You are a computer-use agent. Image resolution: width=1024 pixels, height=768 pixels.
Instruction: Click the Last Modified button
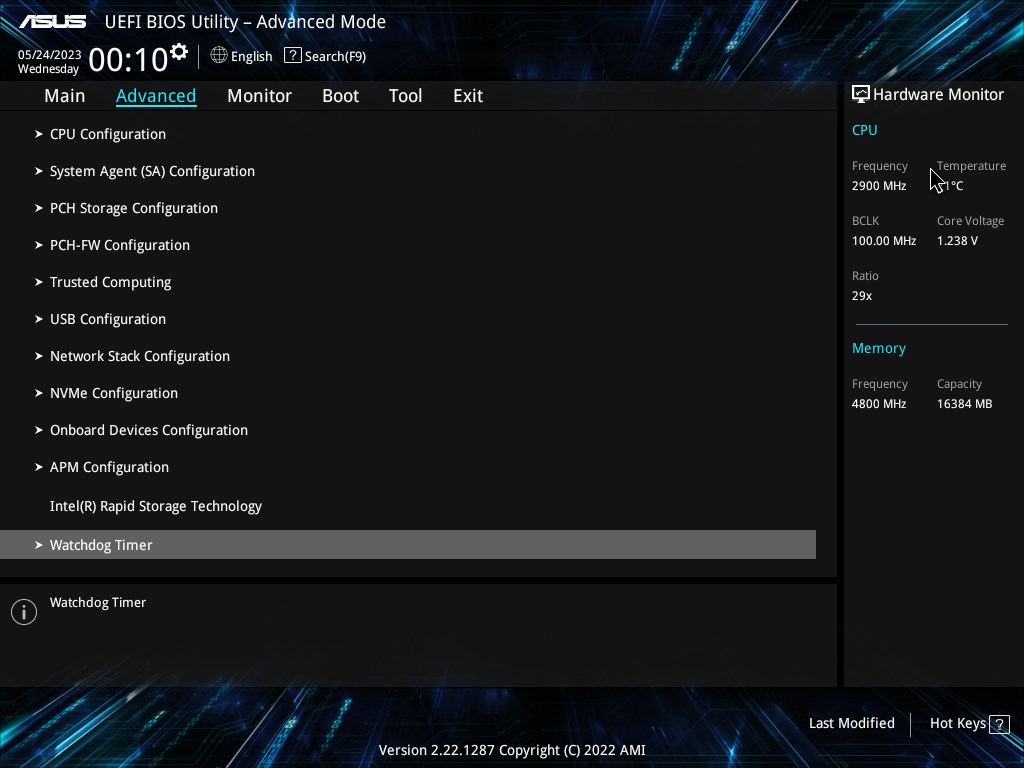852,723
